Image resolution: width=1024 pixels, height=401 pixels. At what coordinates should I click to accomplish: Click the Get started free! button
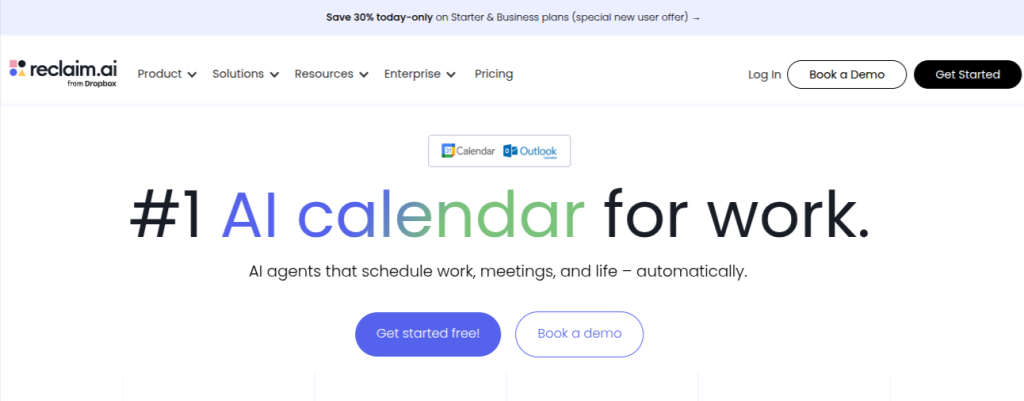428,334
